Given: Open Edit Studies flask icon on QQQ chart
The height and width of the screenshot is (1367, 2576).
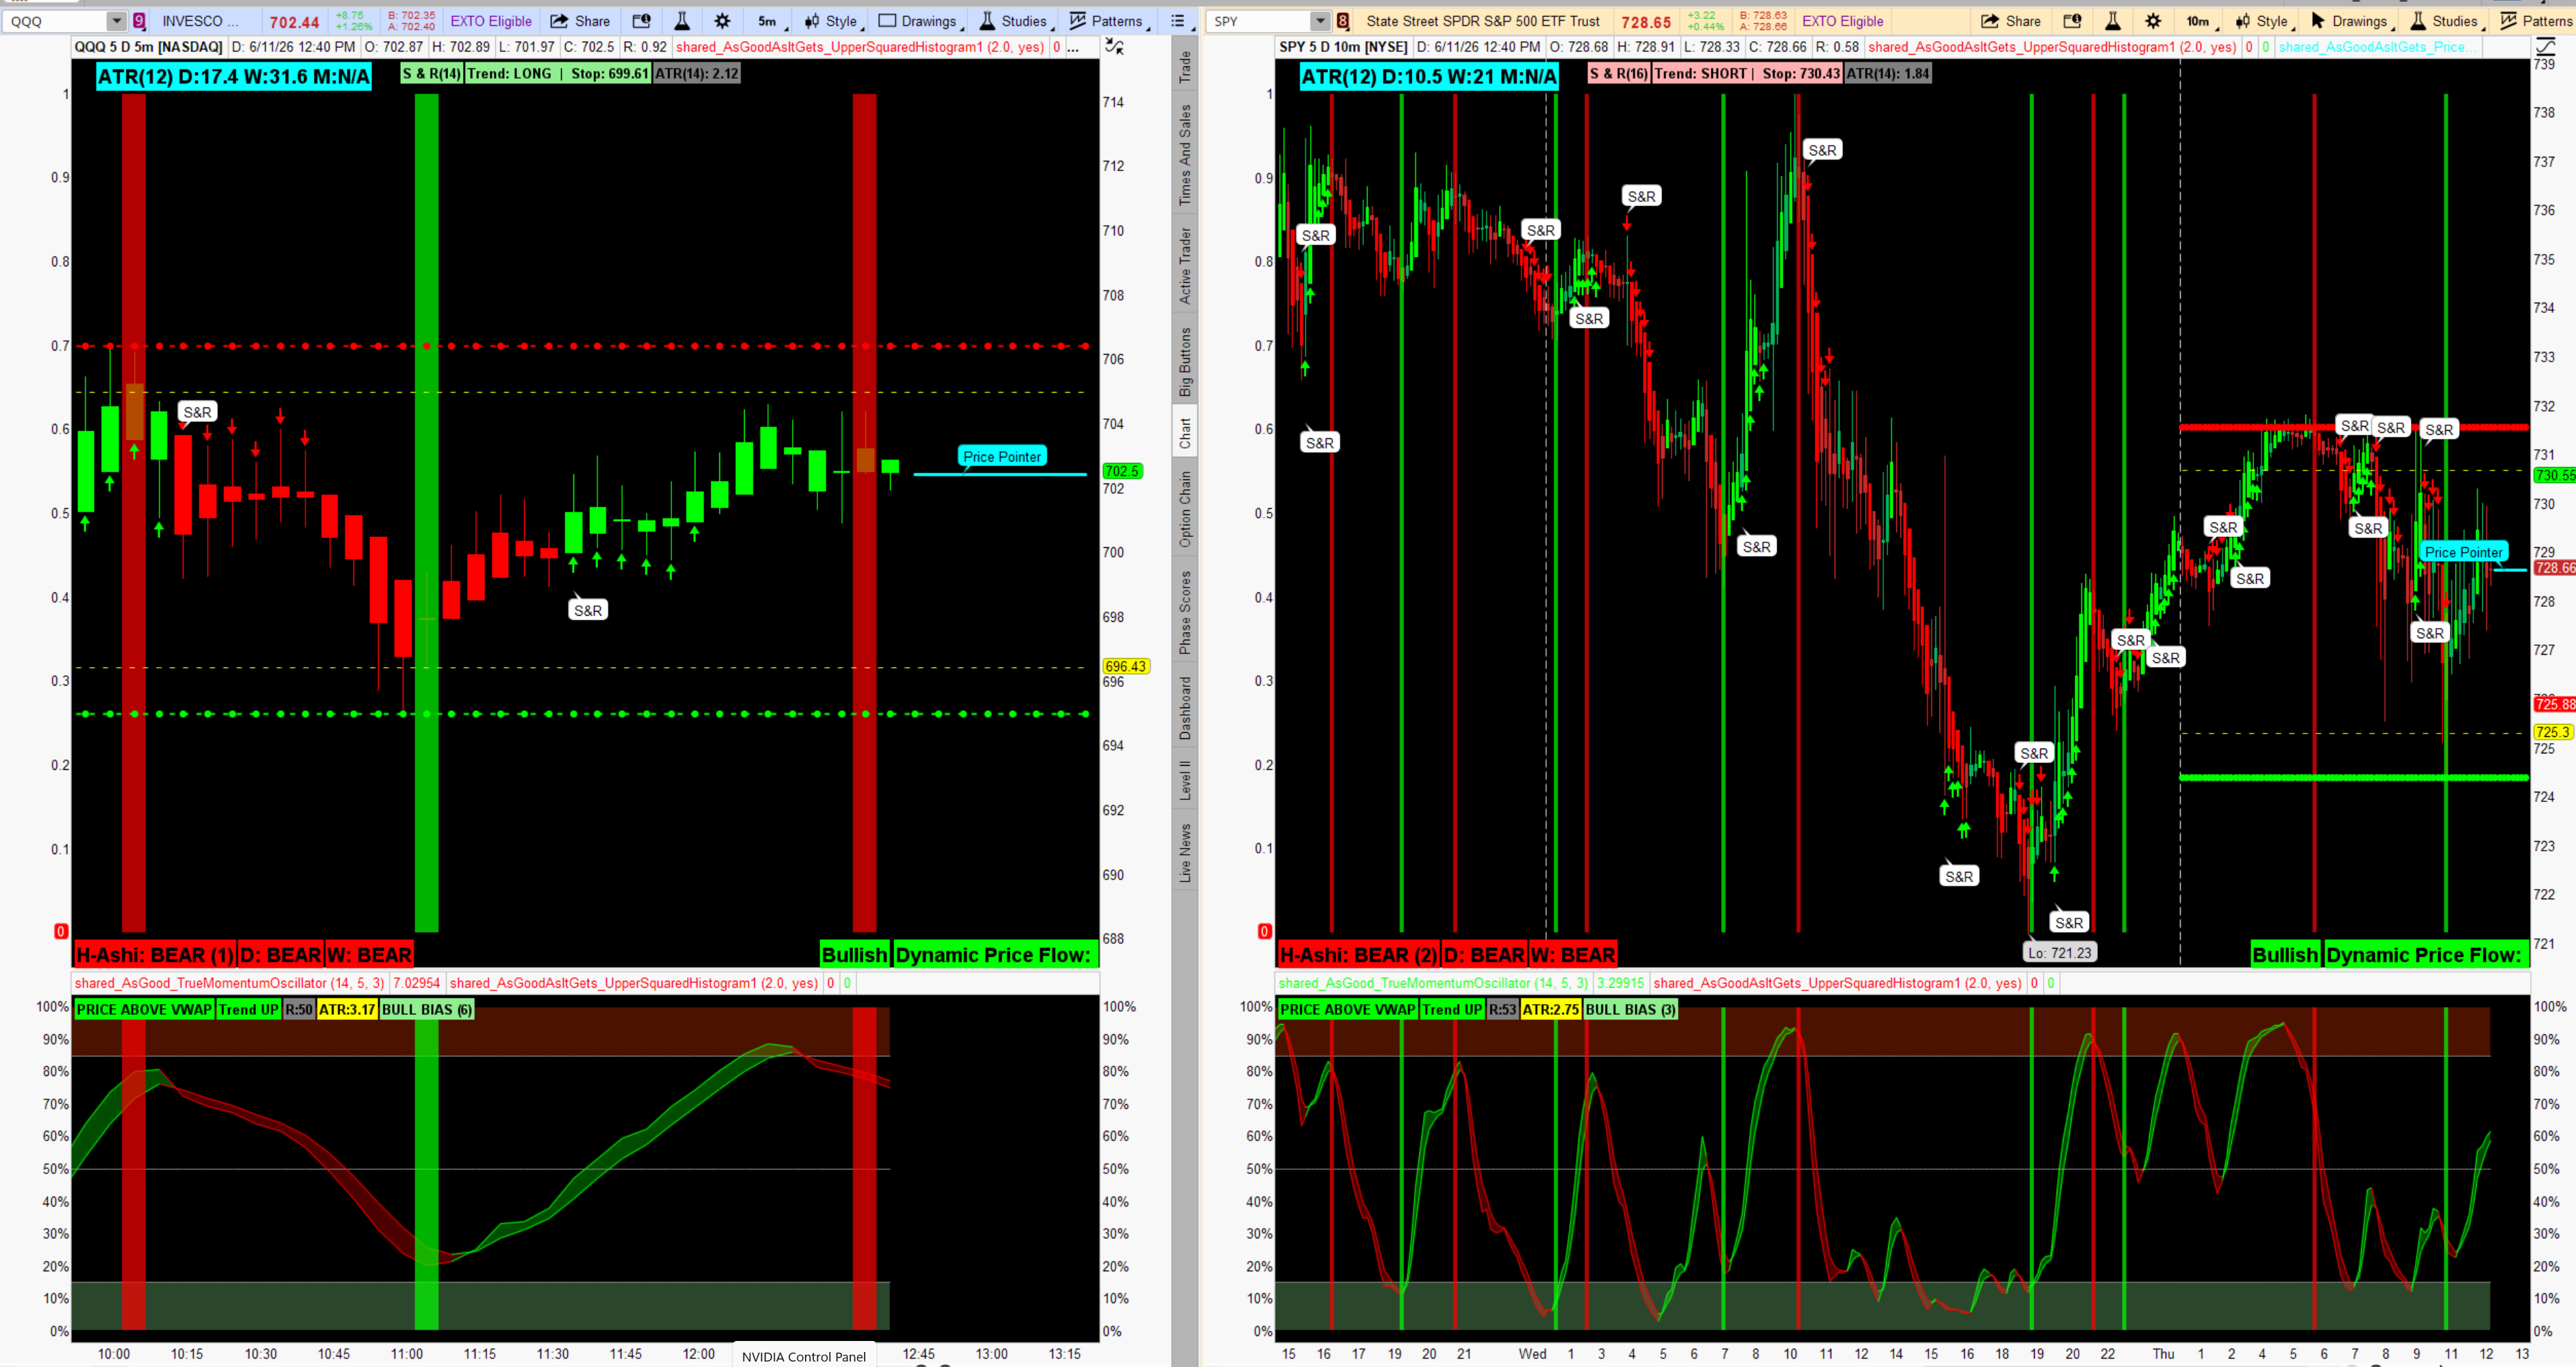Looking at the screenshot, I should pyautogui.click(x=682, y=21).
